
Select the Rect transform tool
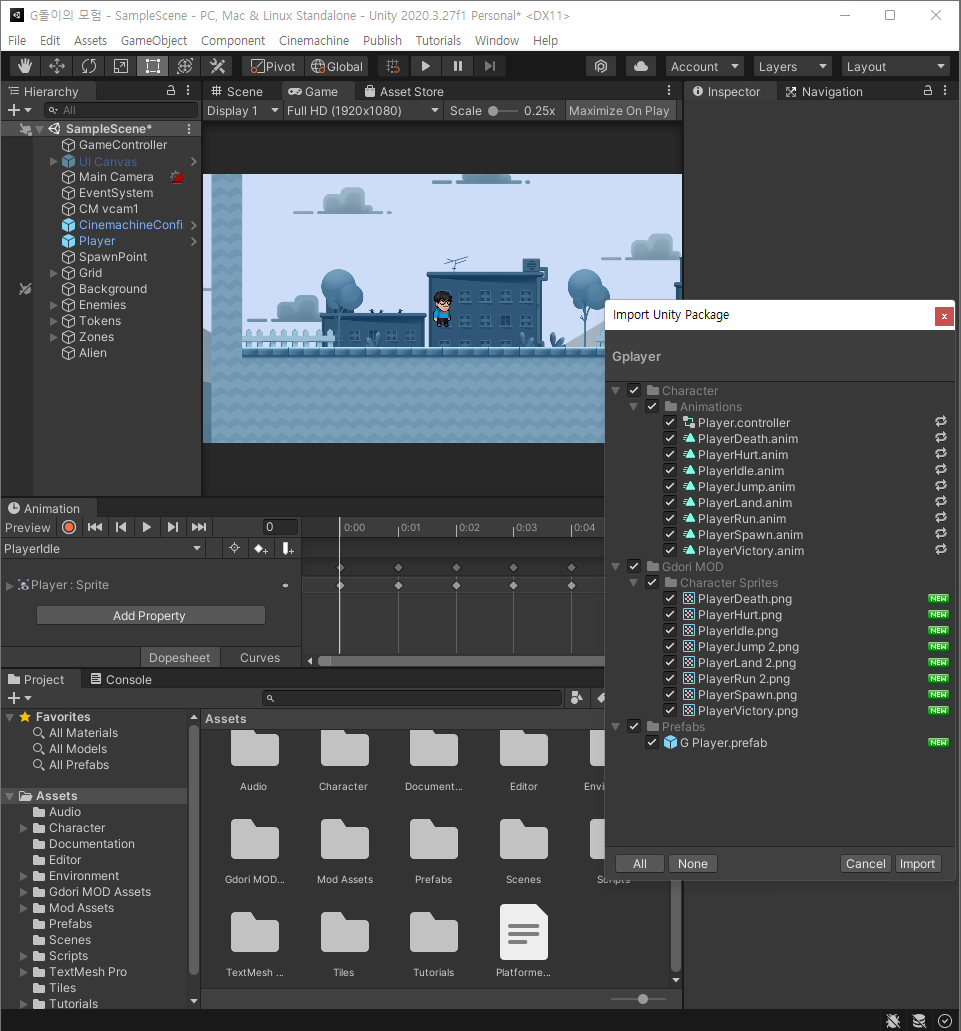[x=152, y=66]
